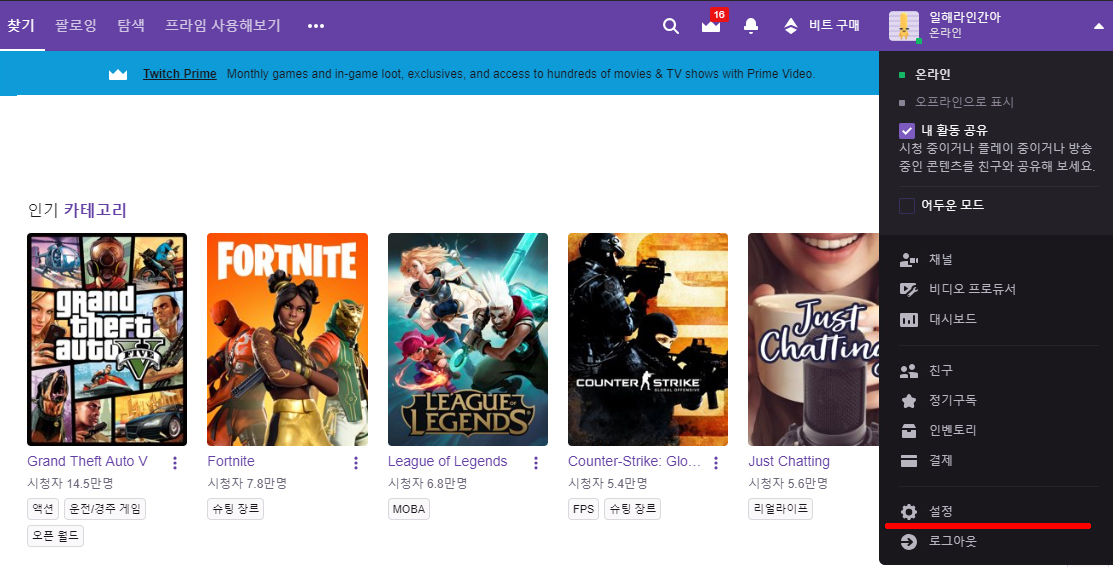Open 프라임 사용해보기 tab
Image resolution: width=1113 pixels, height=567 pixels.
coord(223,26)
